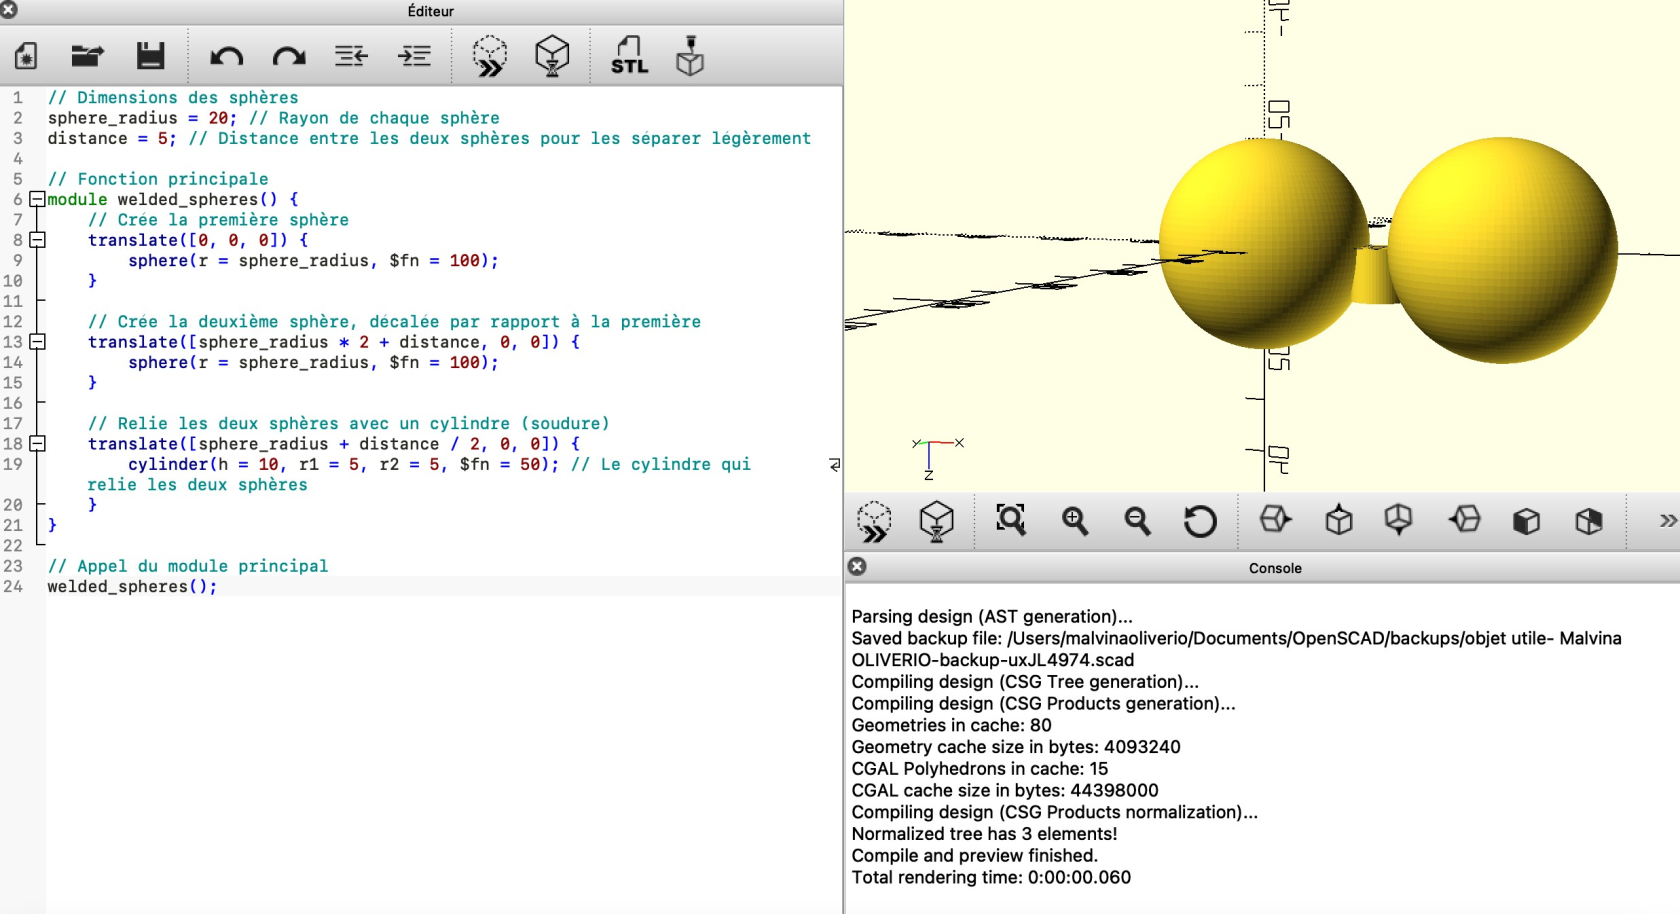Zoom out of the 3D view
Image resolution: width=1680 pixels, height=914 pixels.
[1137, 521]
